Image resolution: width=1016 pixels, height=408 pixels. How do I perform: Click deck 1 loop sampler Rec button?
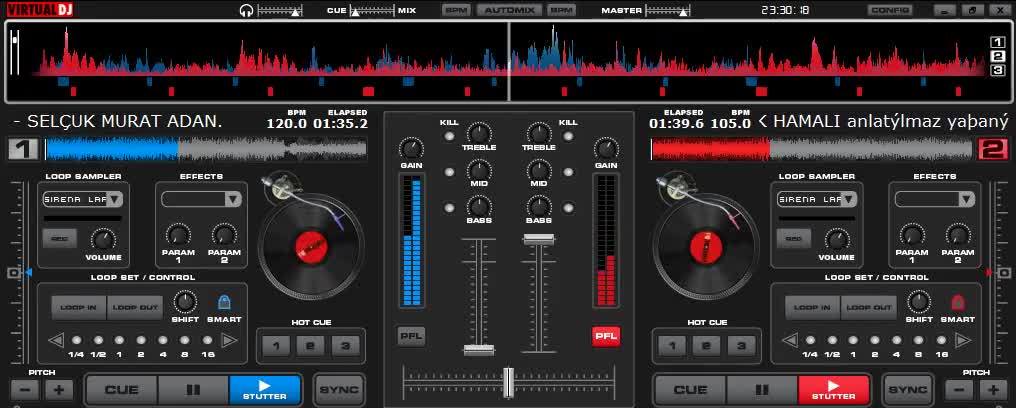coord(60,238)
